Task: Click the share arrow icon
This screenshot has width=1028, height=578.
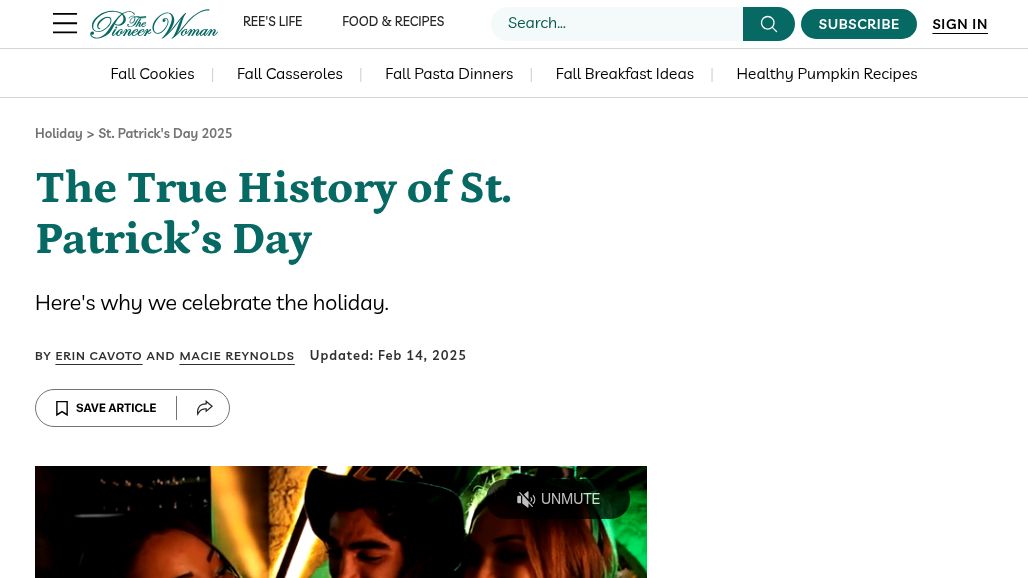Action: coord(204,408)
